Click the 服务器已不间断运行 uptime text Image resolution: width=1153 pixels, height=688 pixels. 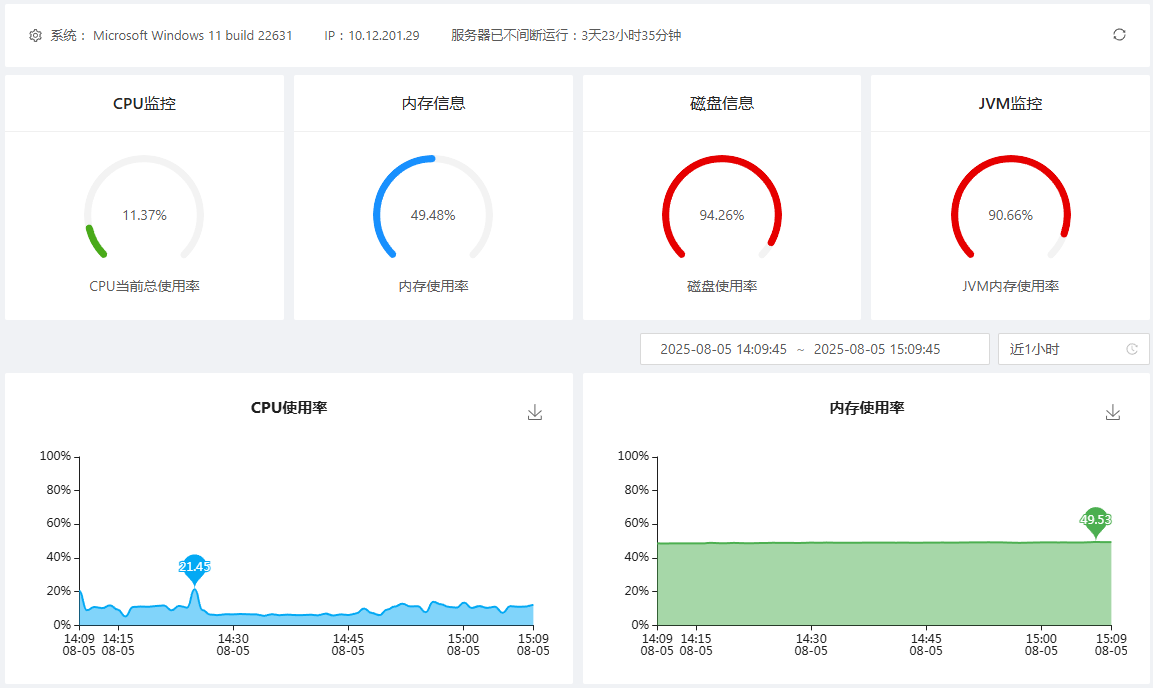coord(566,36)
